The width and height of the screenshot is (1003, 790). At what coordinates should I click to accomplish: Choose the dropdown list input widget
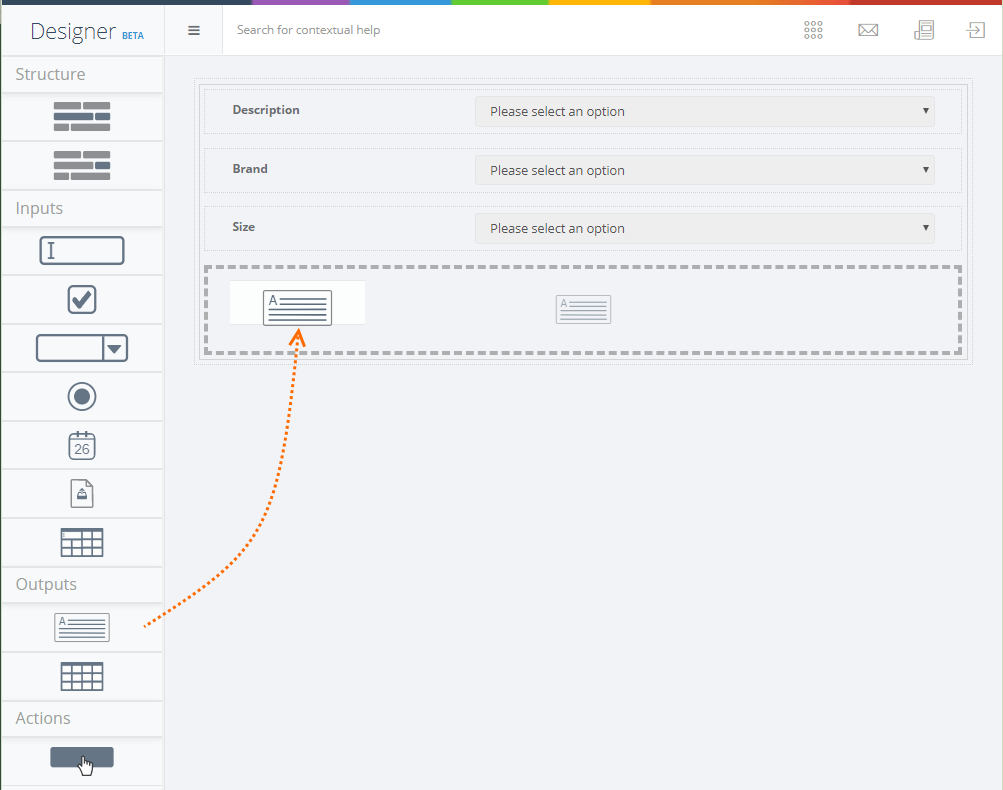(82, 348)
